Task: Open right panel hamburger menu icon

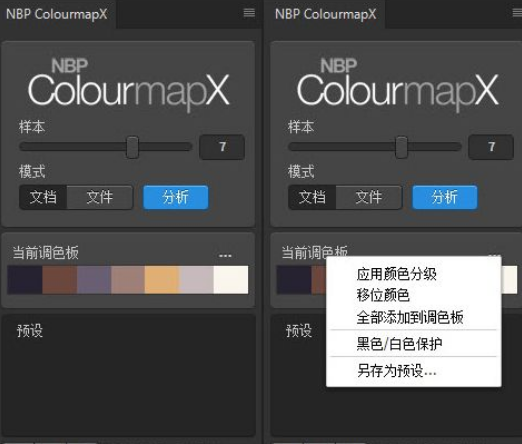Action: [517, 13]
